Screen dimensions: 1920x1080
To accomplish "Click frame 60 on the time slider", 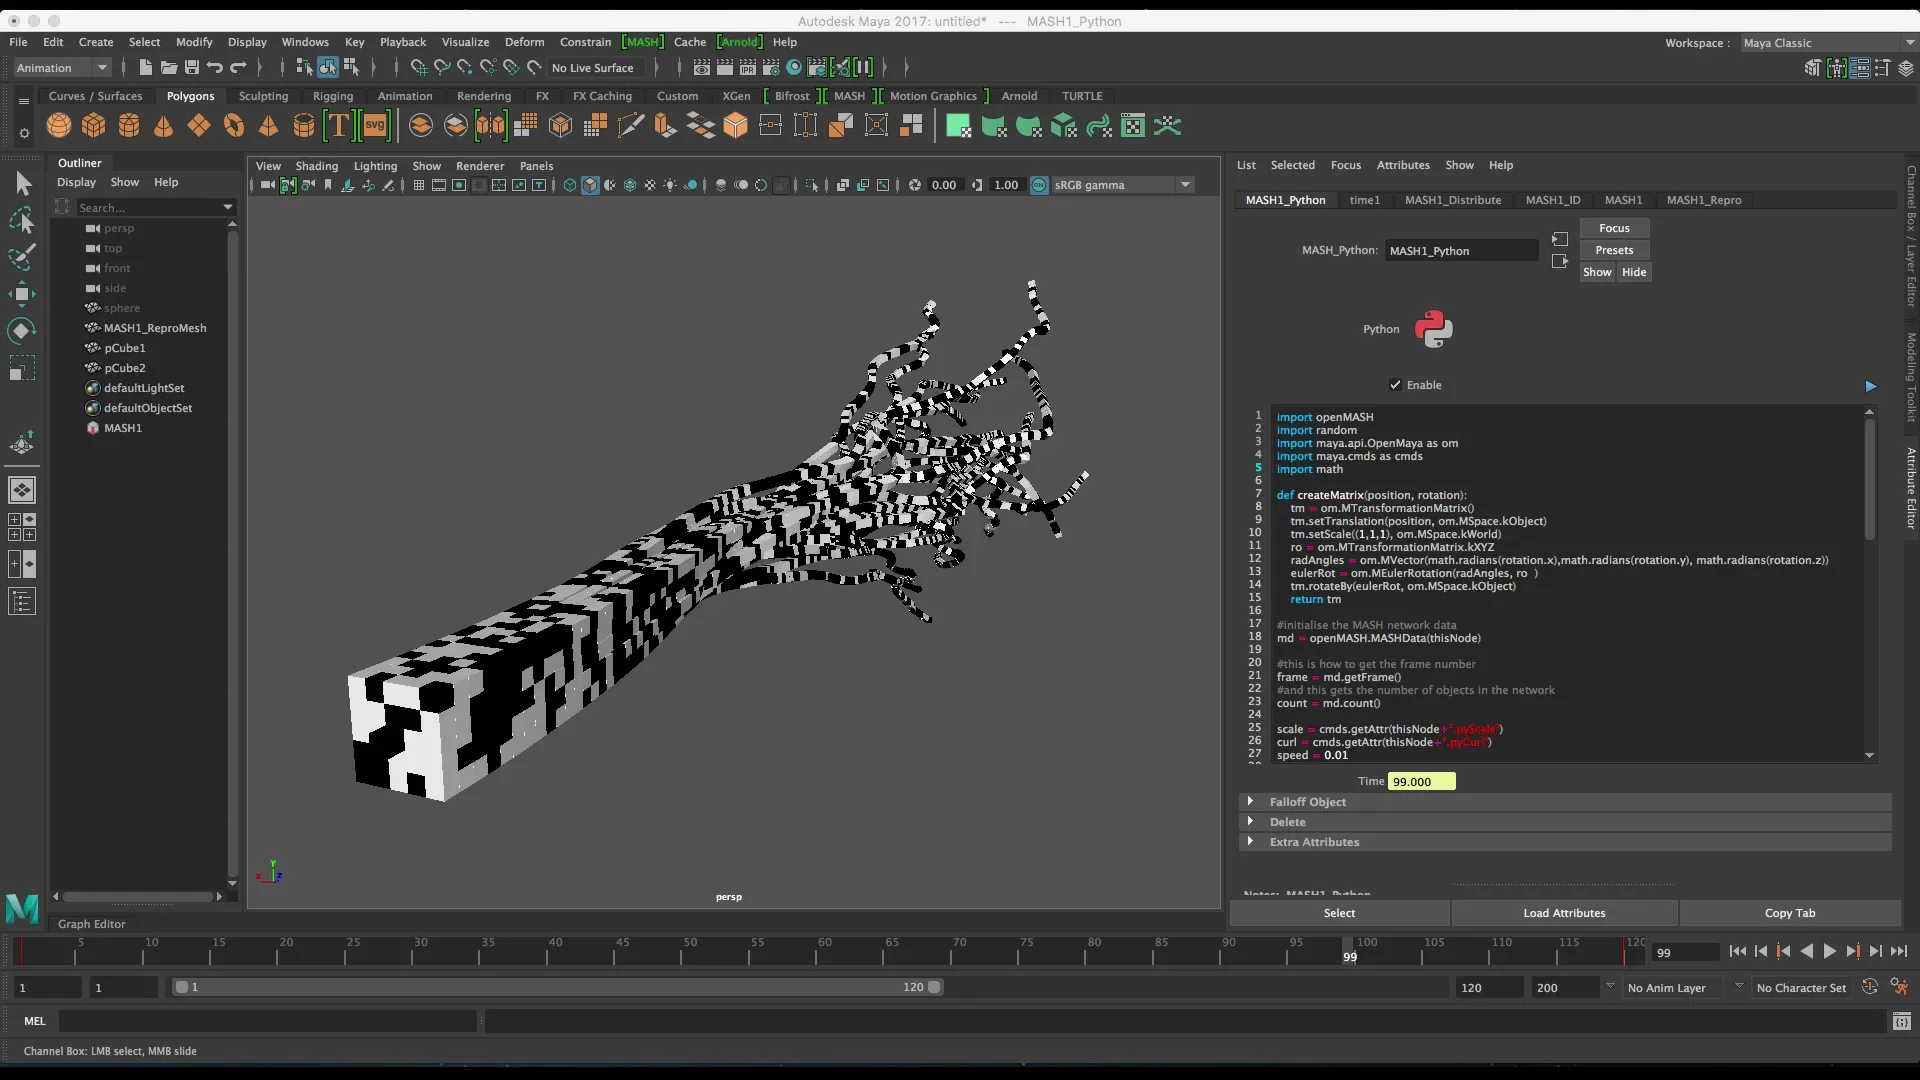I will point(817,953).
